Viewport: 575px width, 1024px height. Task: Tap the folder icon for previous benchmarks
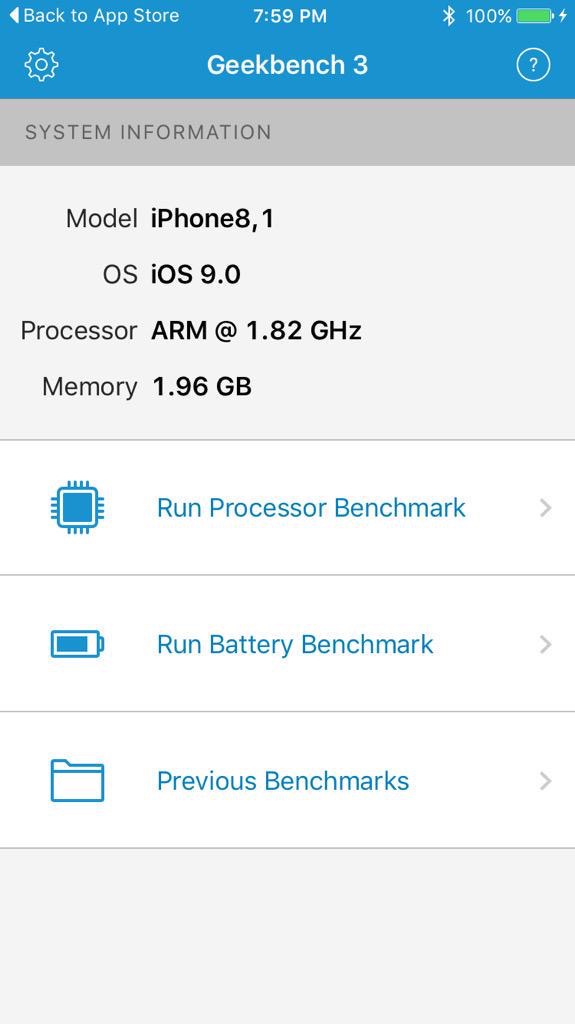(x=77, y=780)
